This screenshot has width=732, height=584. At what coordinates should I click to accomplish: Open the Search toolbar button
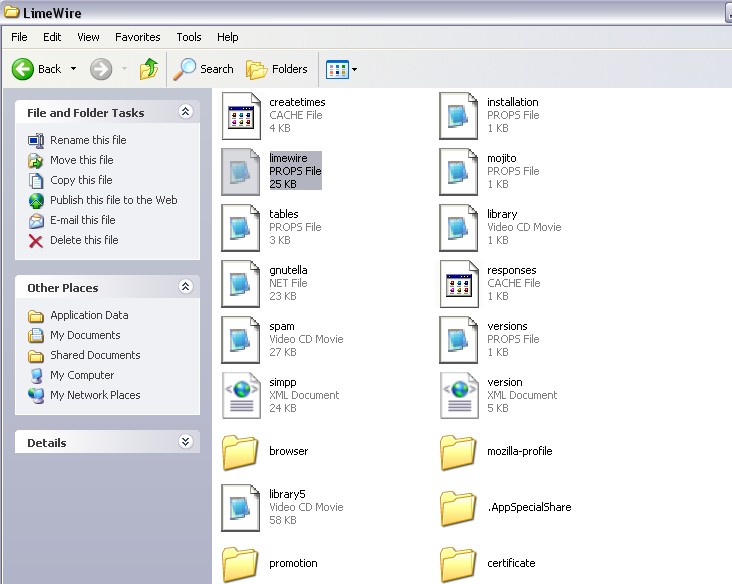coord(203,69)
